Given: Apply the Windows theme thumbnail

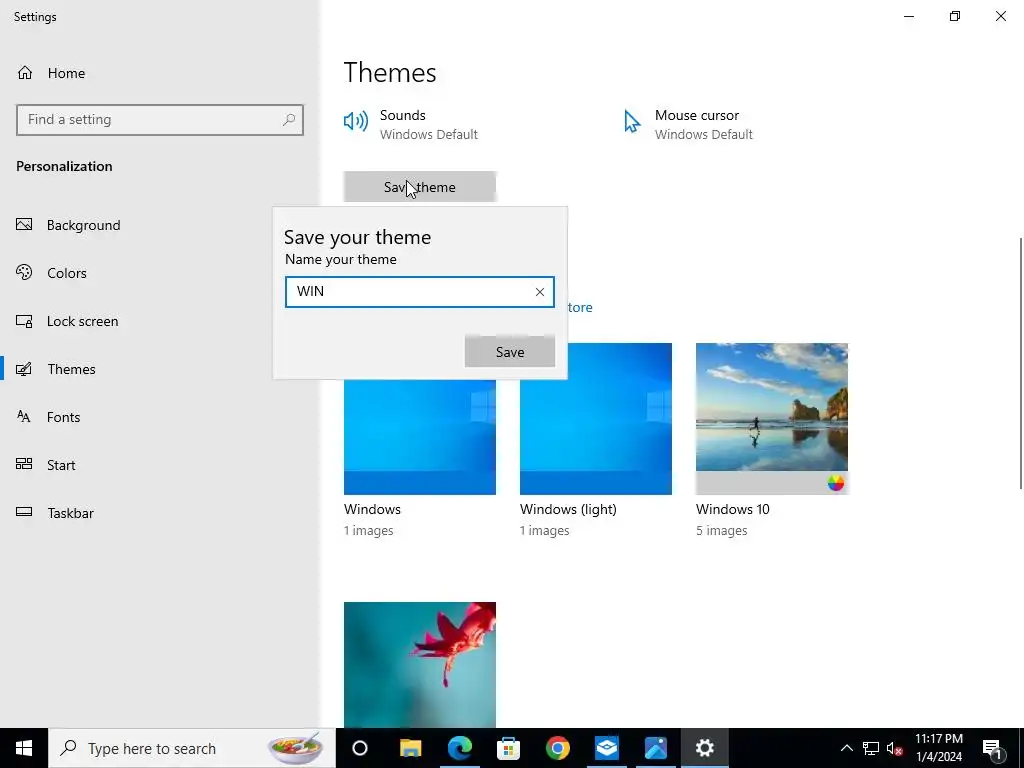Looking at the screenshot, I should click(420, 436).
